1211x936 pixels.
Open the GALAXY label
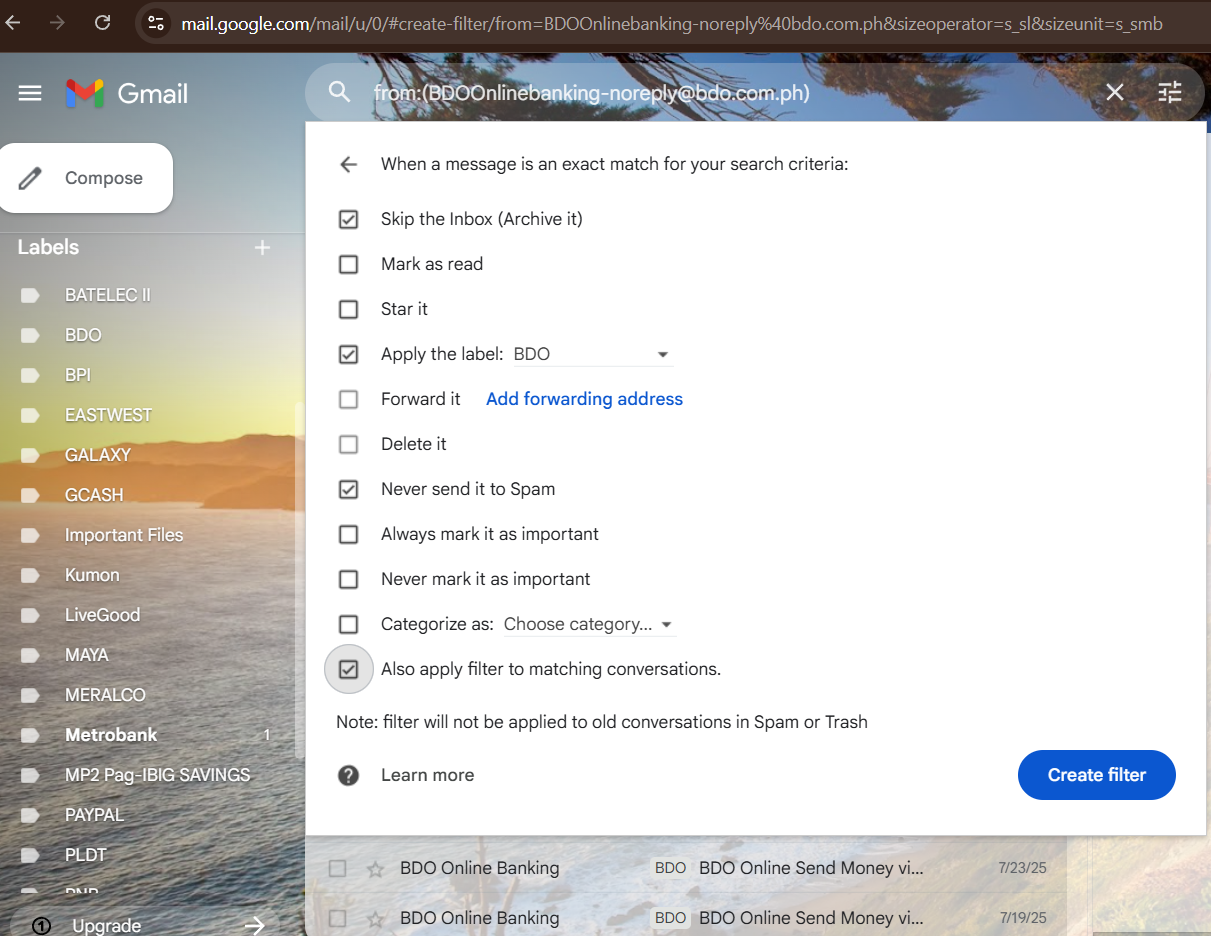(x=98, y=455)
